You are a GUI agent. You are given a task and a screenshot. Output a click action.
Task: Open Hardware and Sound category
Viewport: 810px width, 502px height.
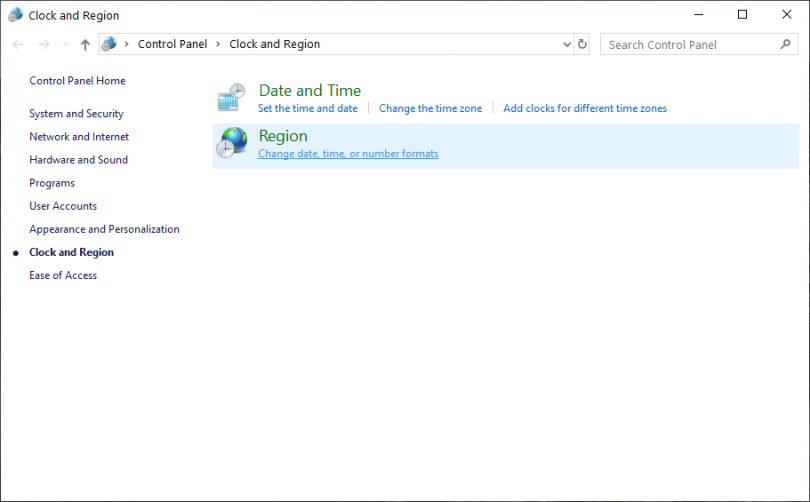pyautogui.click(x=79, y=160)
